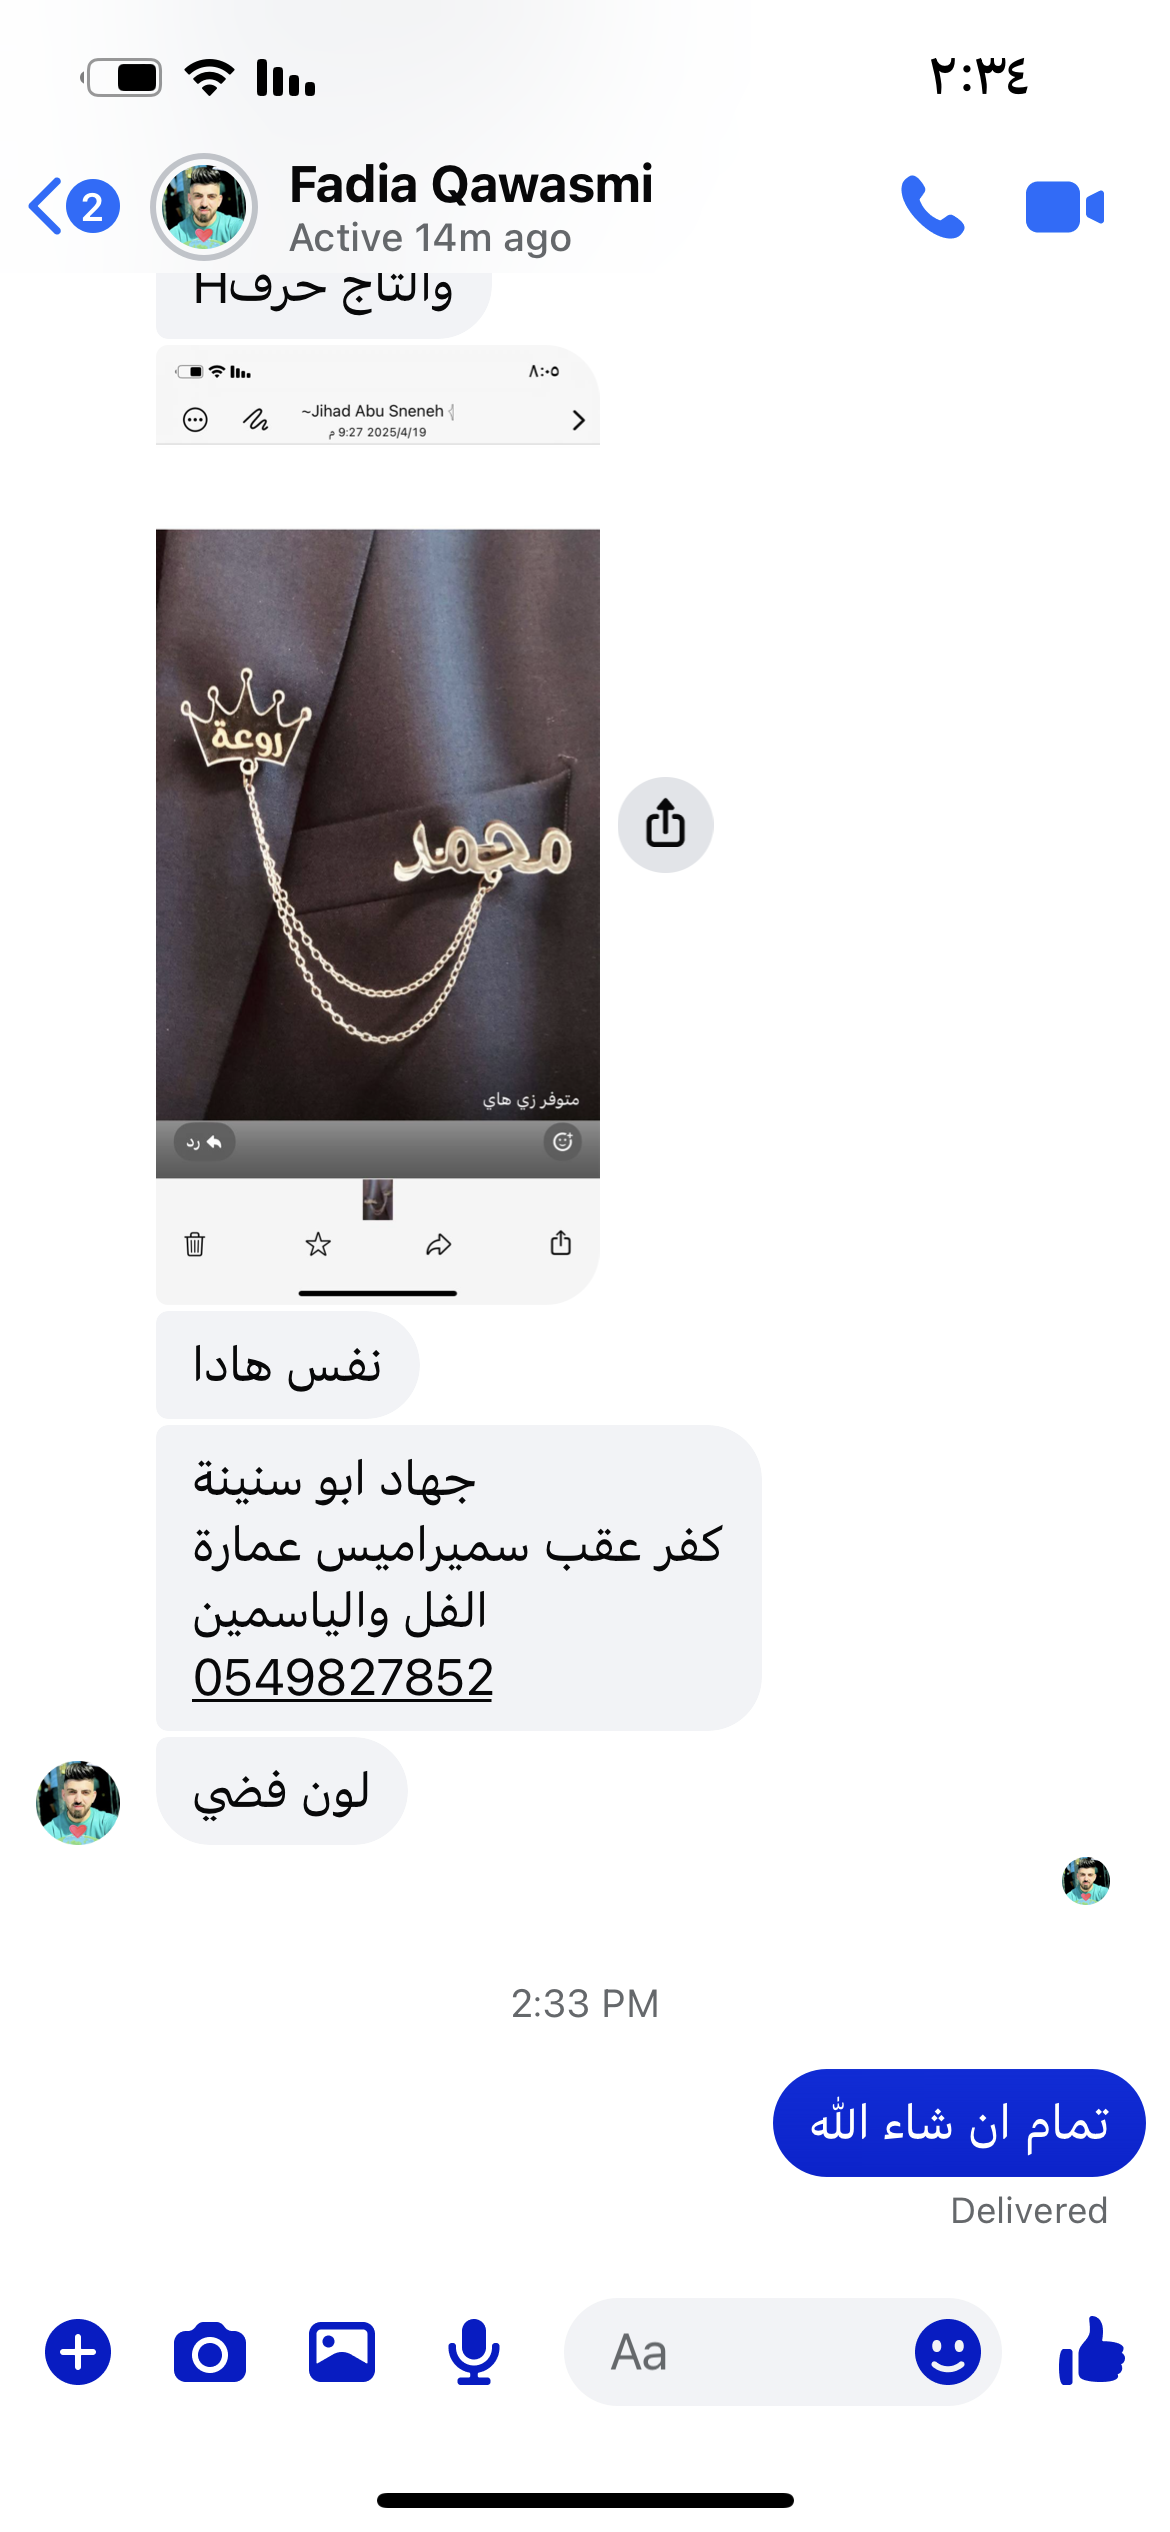Select the 'نفس هادا' message bubble

pyautogui.click(x=287, y=1365)
